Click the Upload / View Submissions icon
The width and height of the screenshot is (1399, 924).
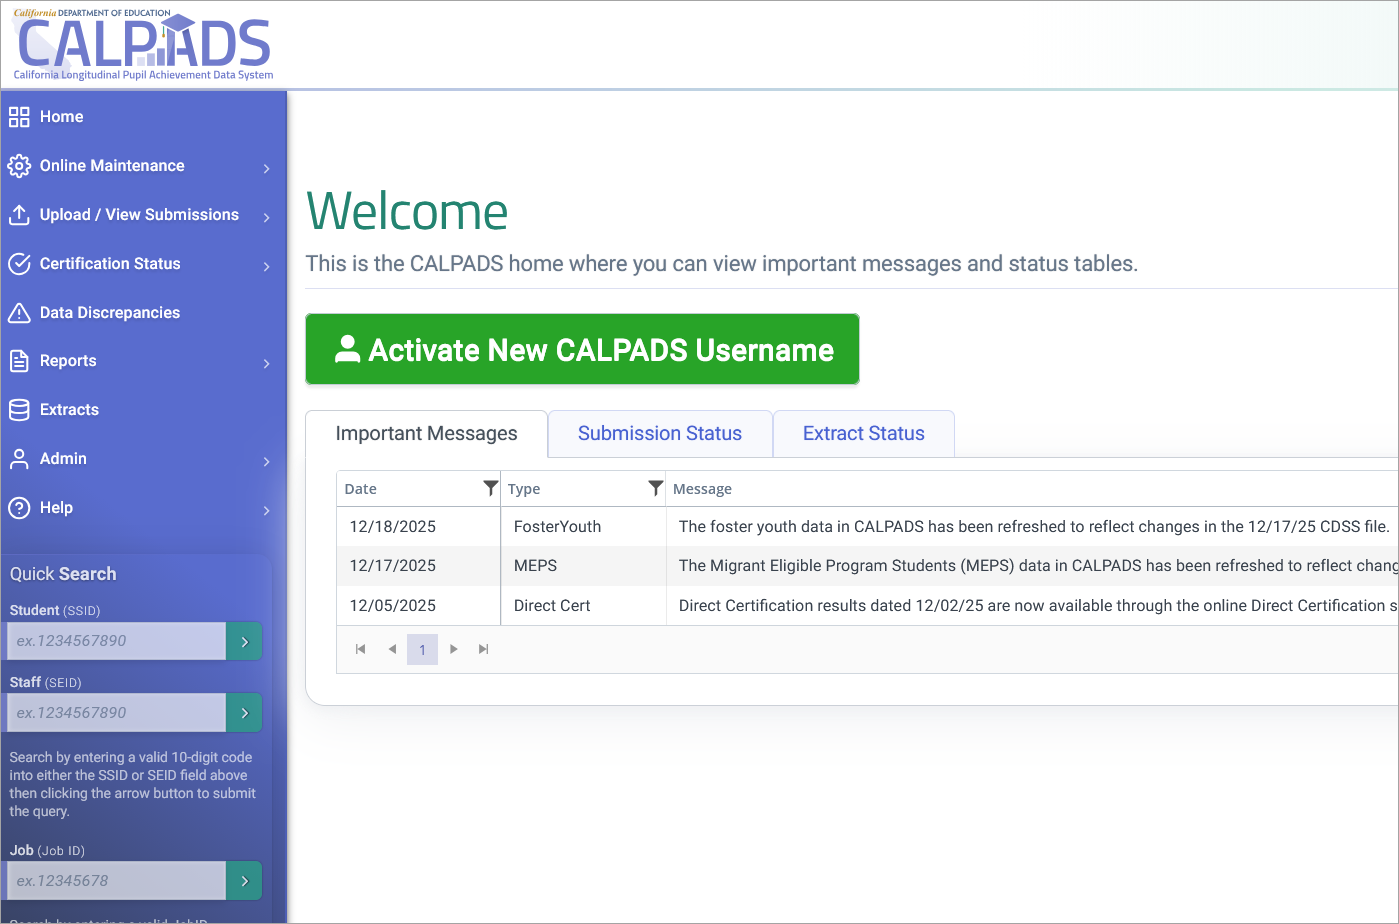coord(19,214)
